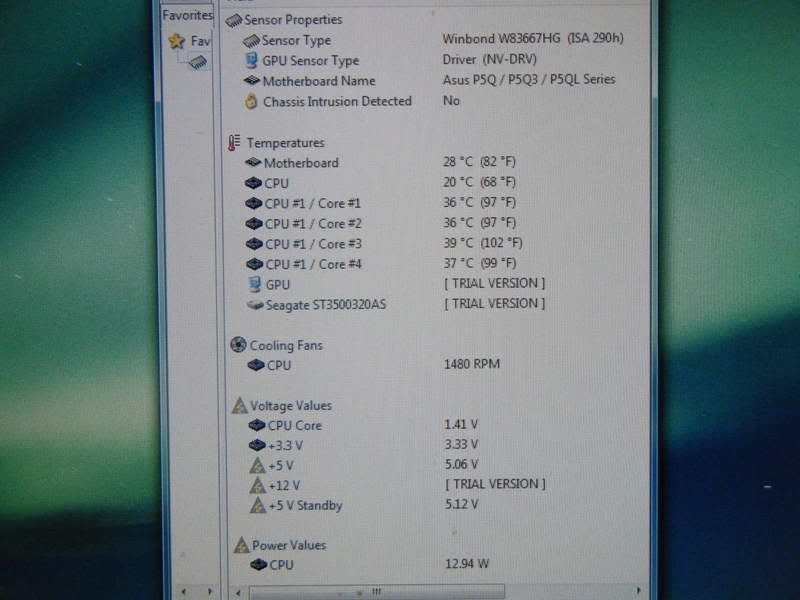Image resolution: width=800 pixels, height=600 pixels.
Task: Click the Motherboard temperature row icon
Action: [x=253, y=163]
